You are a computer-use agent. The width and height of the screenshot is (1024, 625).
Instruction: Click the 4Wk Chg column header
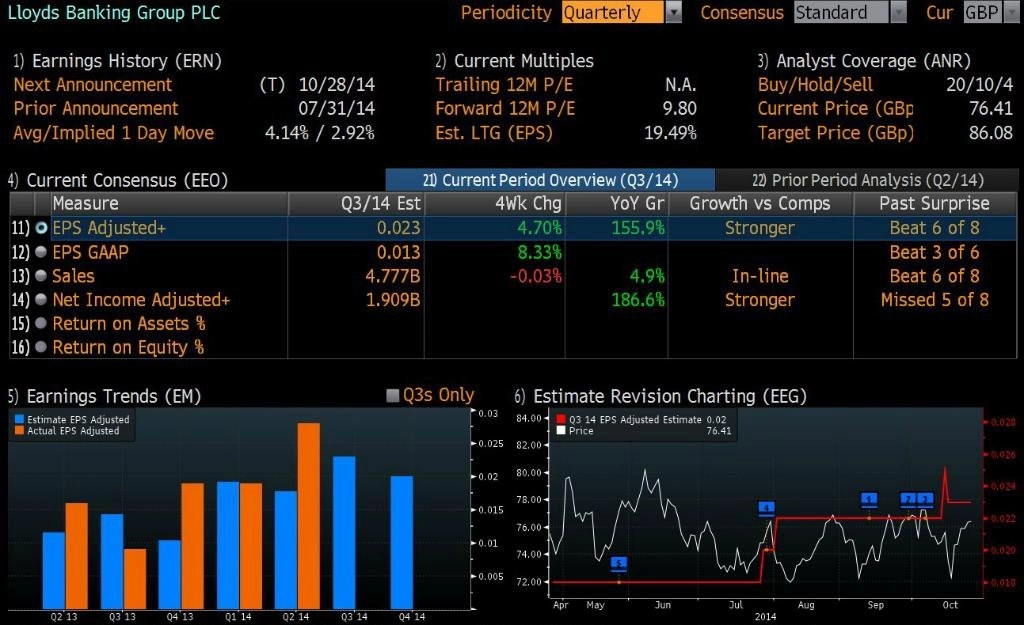(x=494, y=204)
